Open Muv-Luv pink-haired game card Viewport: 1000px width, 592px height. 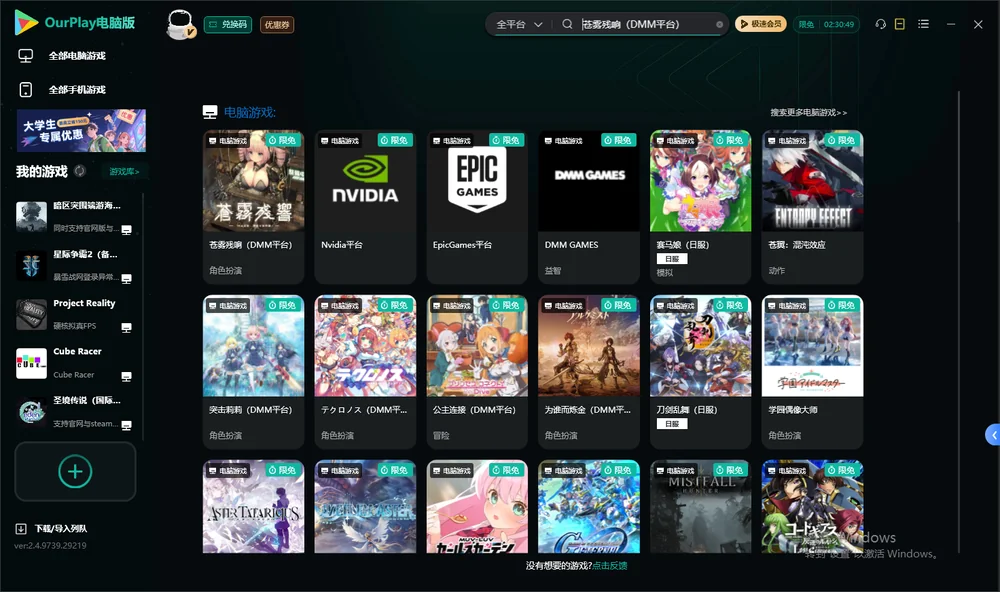tap(477, 507)
